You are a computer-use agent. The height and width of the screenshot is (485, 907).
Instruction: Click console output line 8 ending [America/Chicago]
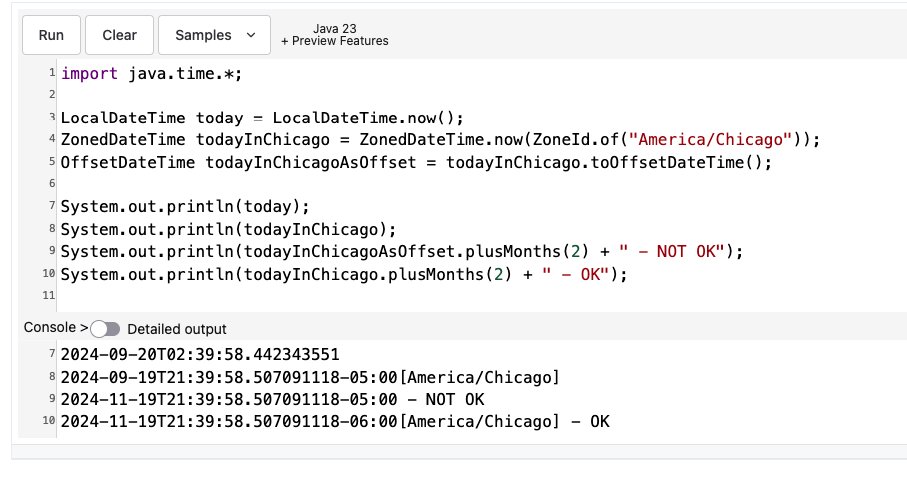310,377
